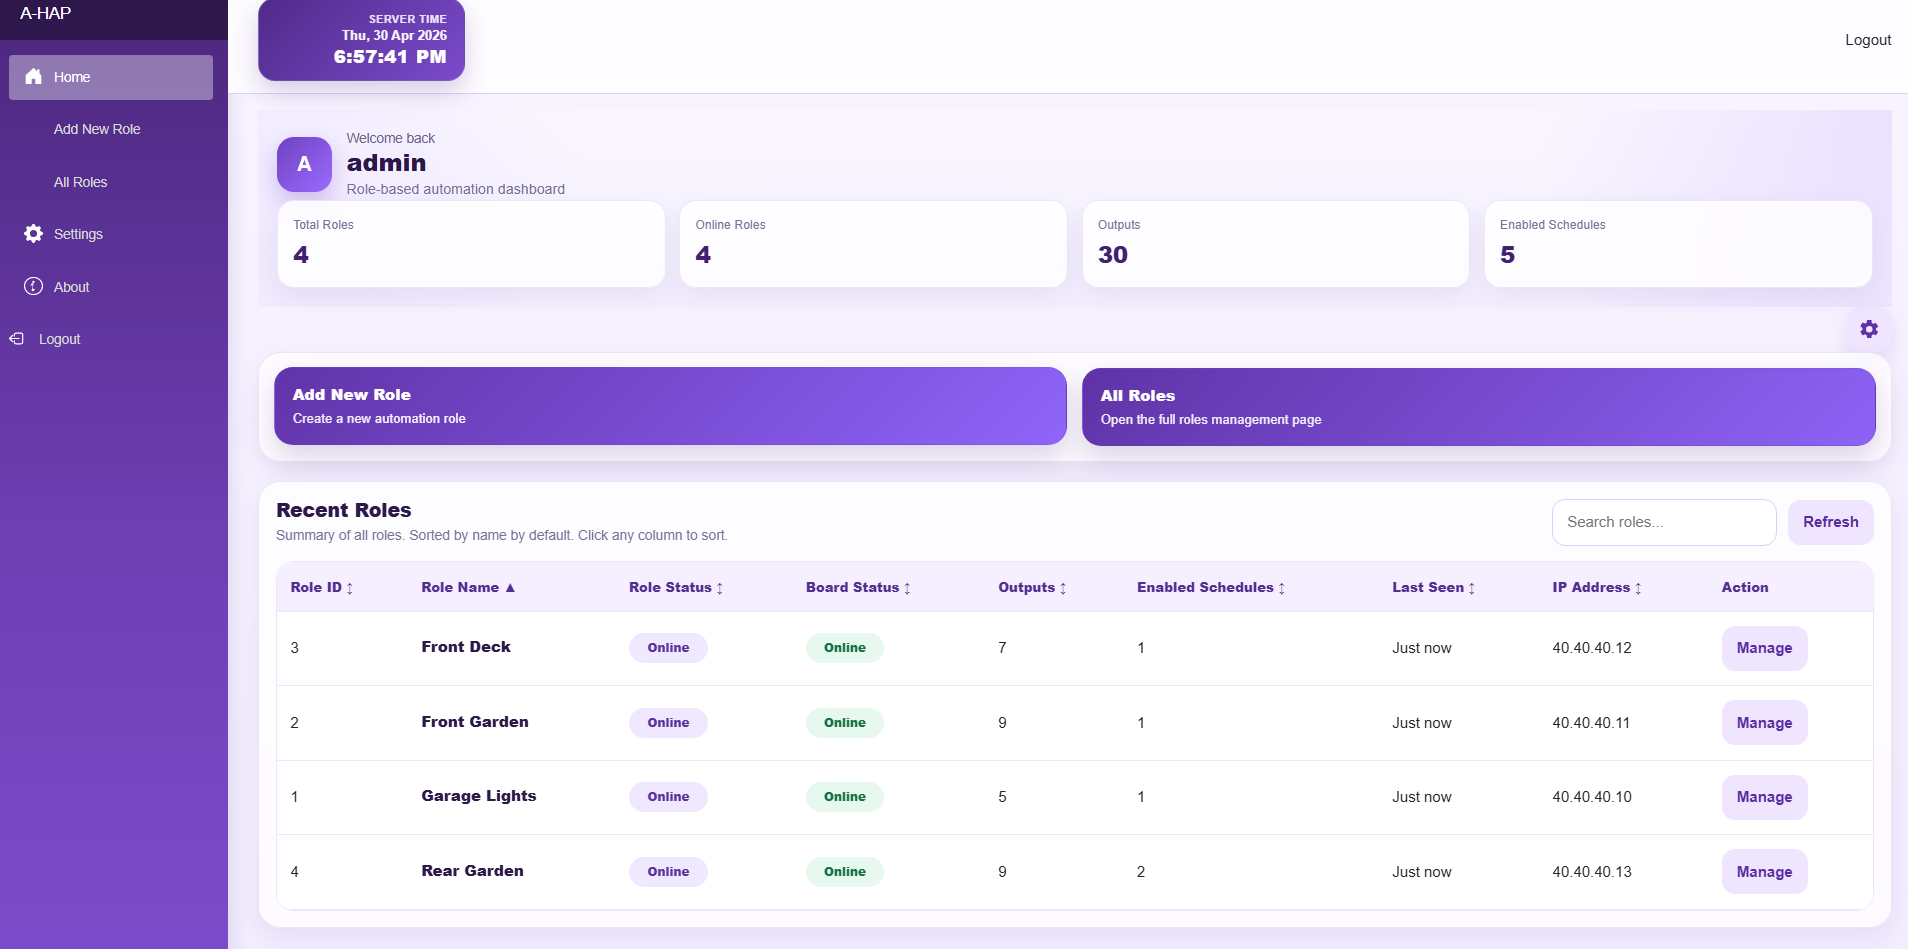1908x949 pixels.
Task: Sort table by Role ID column
Action: [x=321, y=587]
